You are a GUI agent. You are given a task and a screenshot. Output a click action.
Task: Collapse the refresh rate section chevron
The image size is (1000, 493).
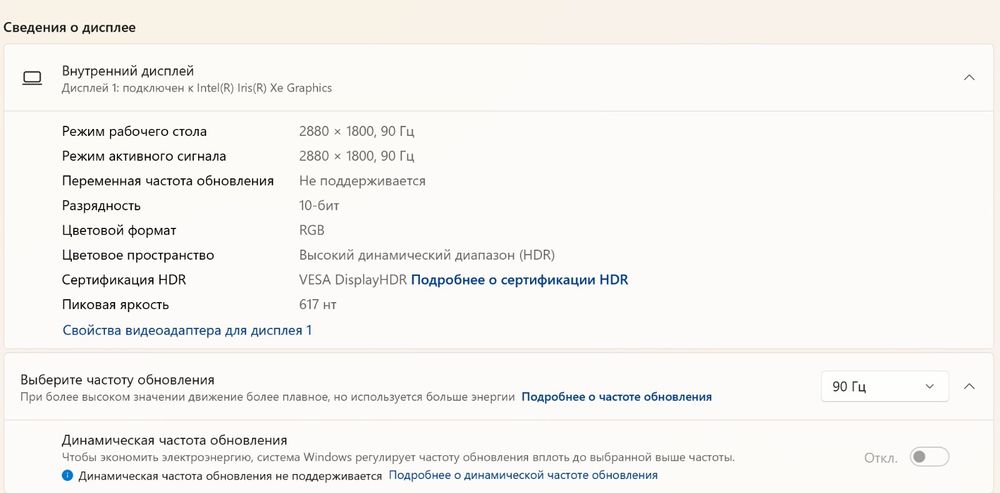coord(968,386)
